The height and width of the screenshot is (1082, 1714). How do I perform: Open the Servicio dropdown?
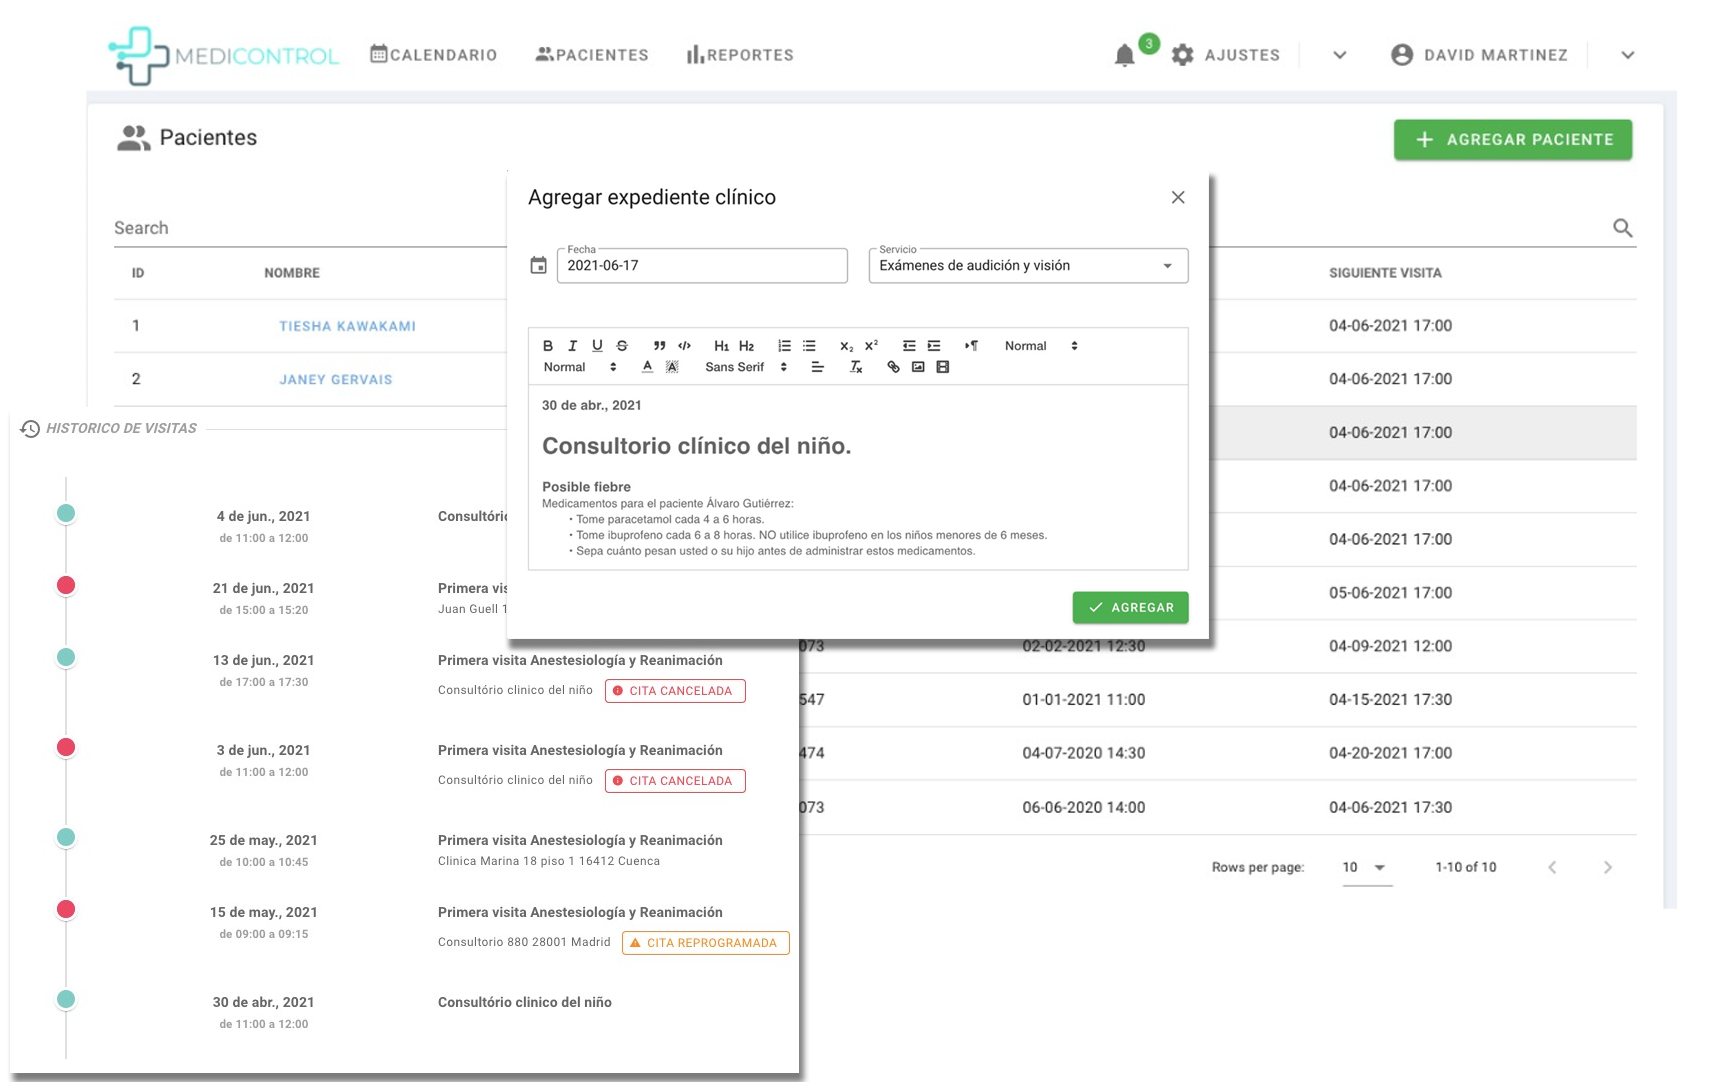click(x=1028, y=266)
